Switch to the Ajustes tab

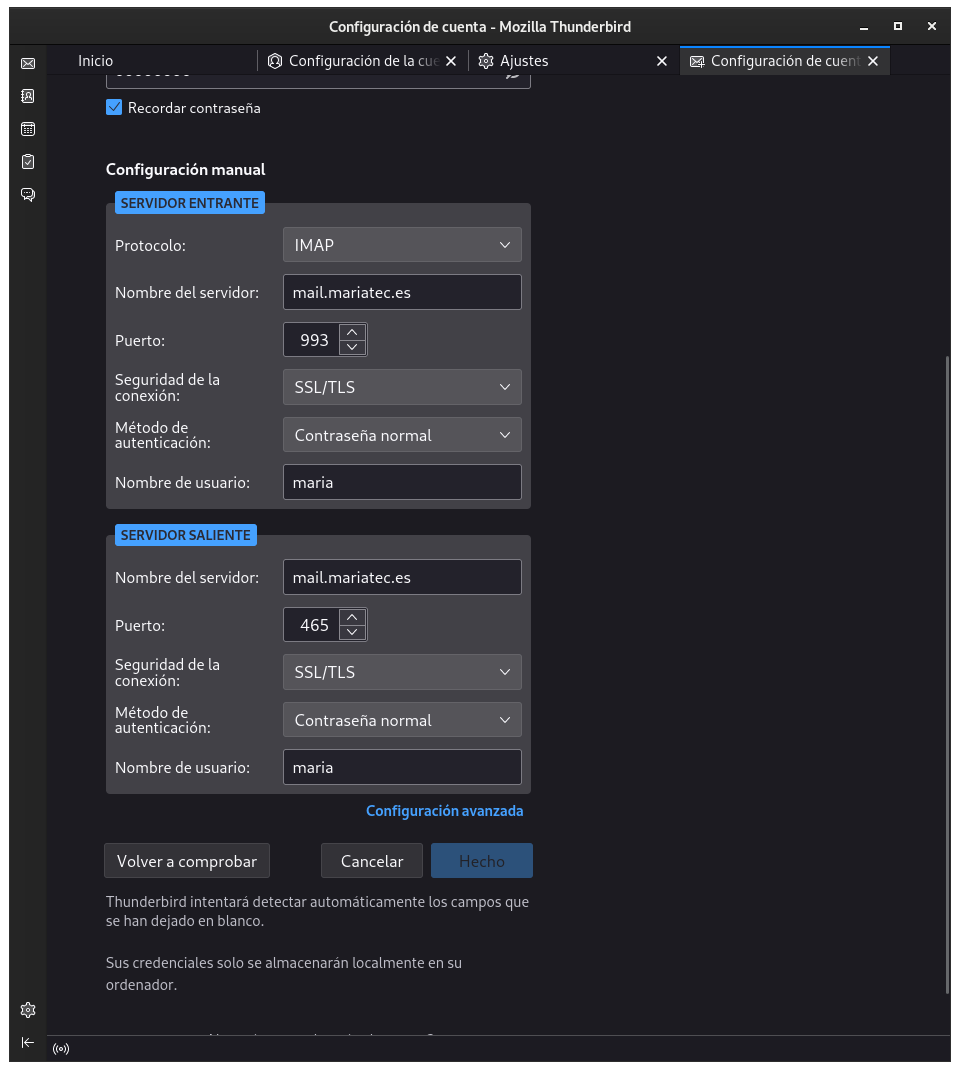point(524,61)
